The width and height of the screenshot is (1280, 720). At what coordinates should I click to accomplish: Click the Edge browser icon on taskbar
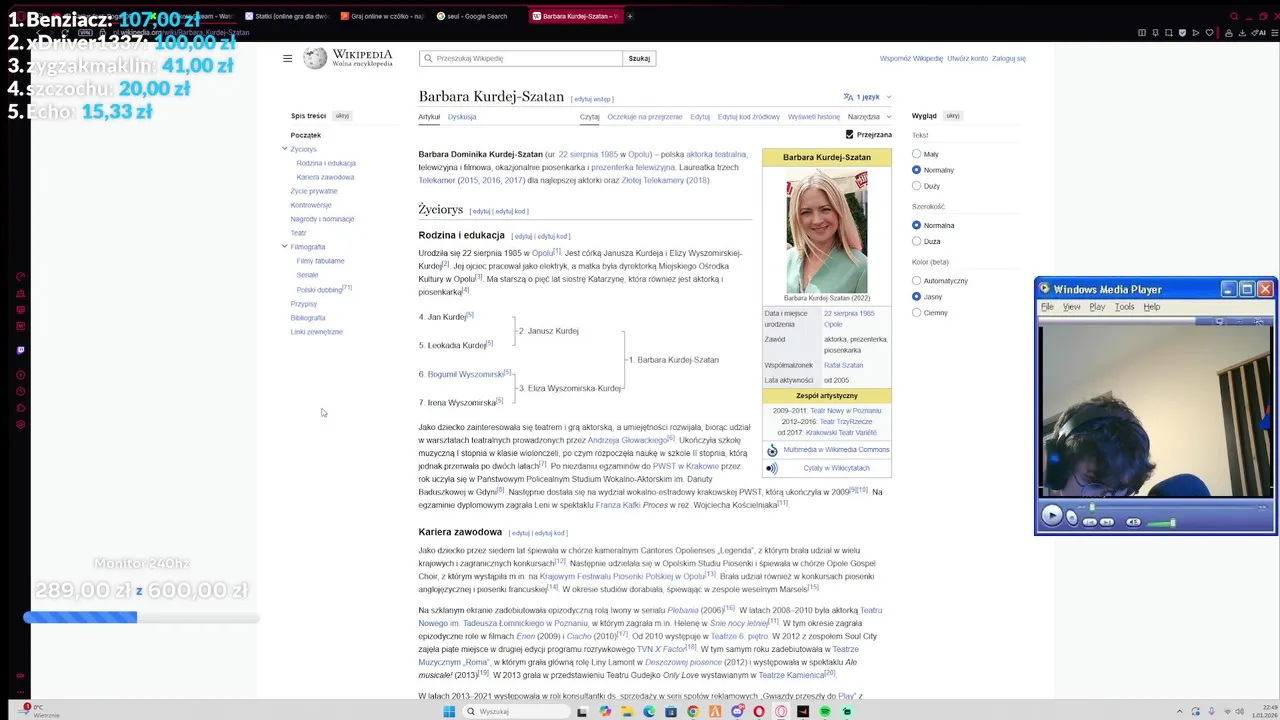point(649,711)
